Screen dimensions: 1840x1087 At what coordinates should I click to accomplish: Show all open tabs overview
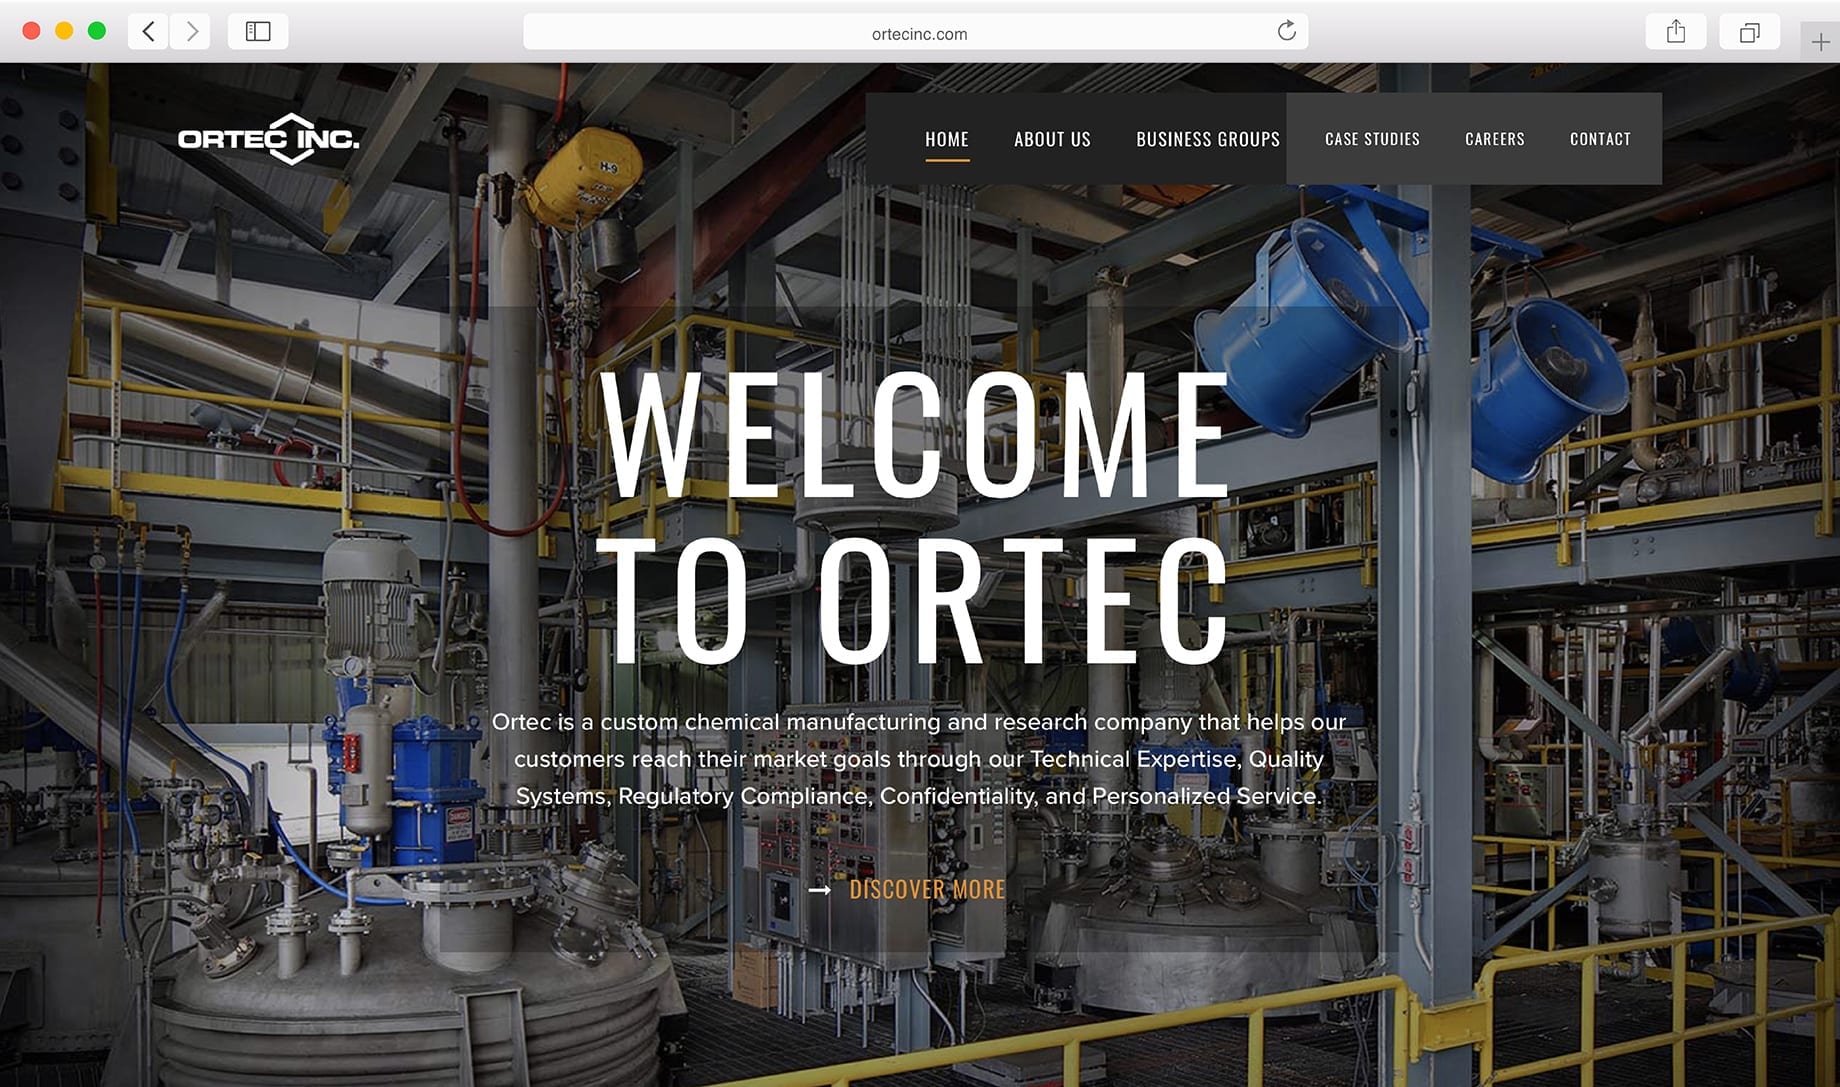pos(1749,31)
